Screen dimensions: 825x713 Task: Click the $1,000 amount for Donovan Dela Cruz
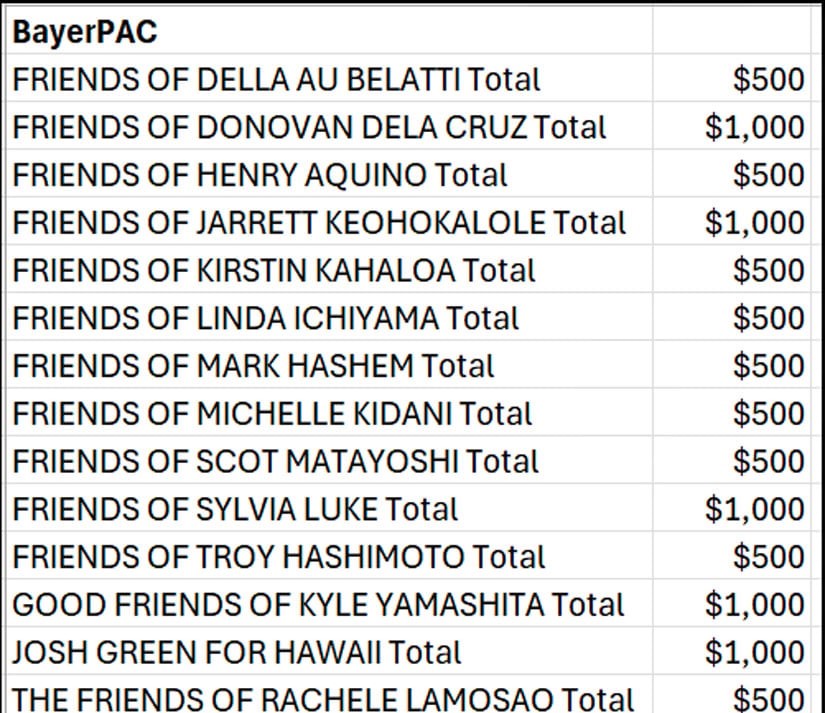754,127
